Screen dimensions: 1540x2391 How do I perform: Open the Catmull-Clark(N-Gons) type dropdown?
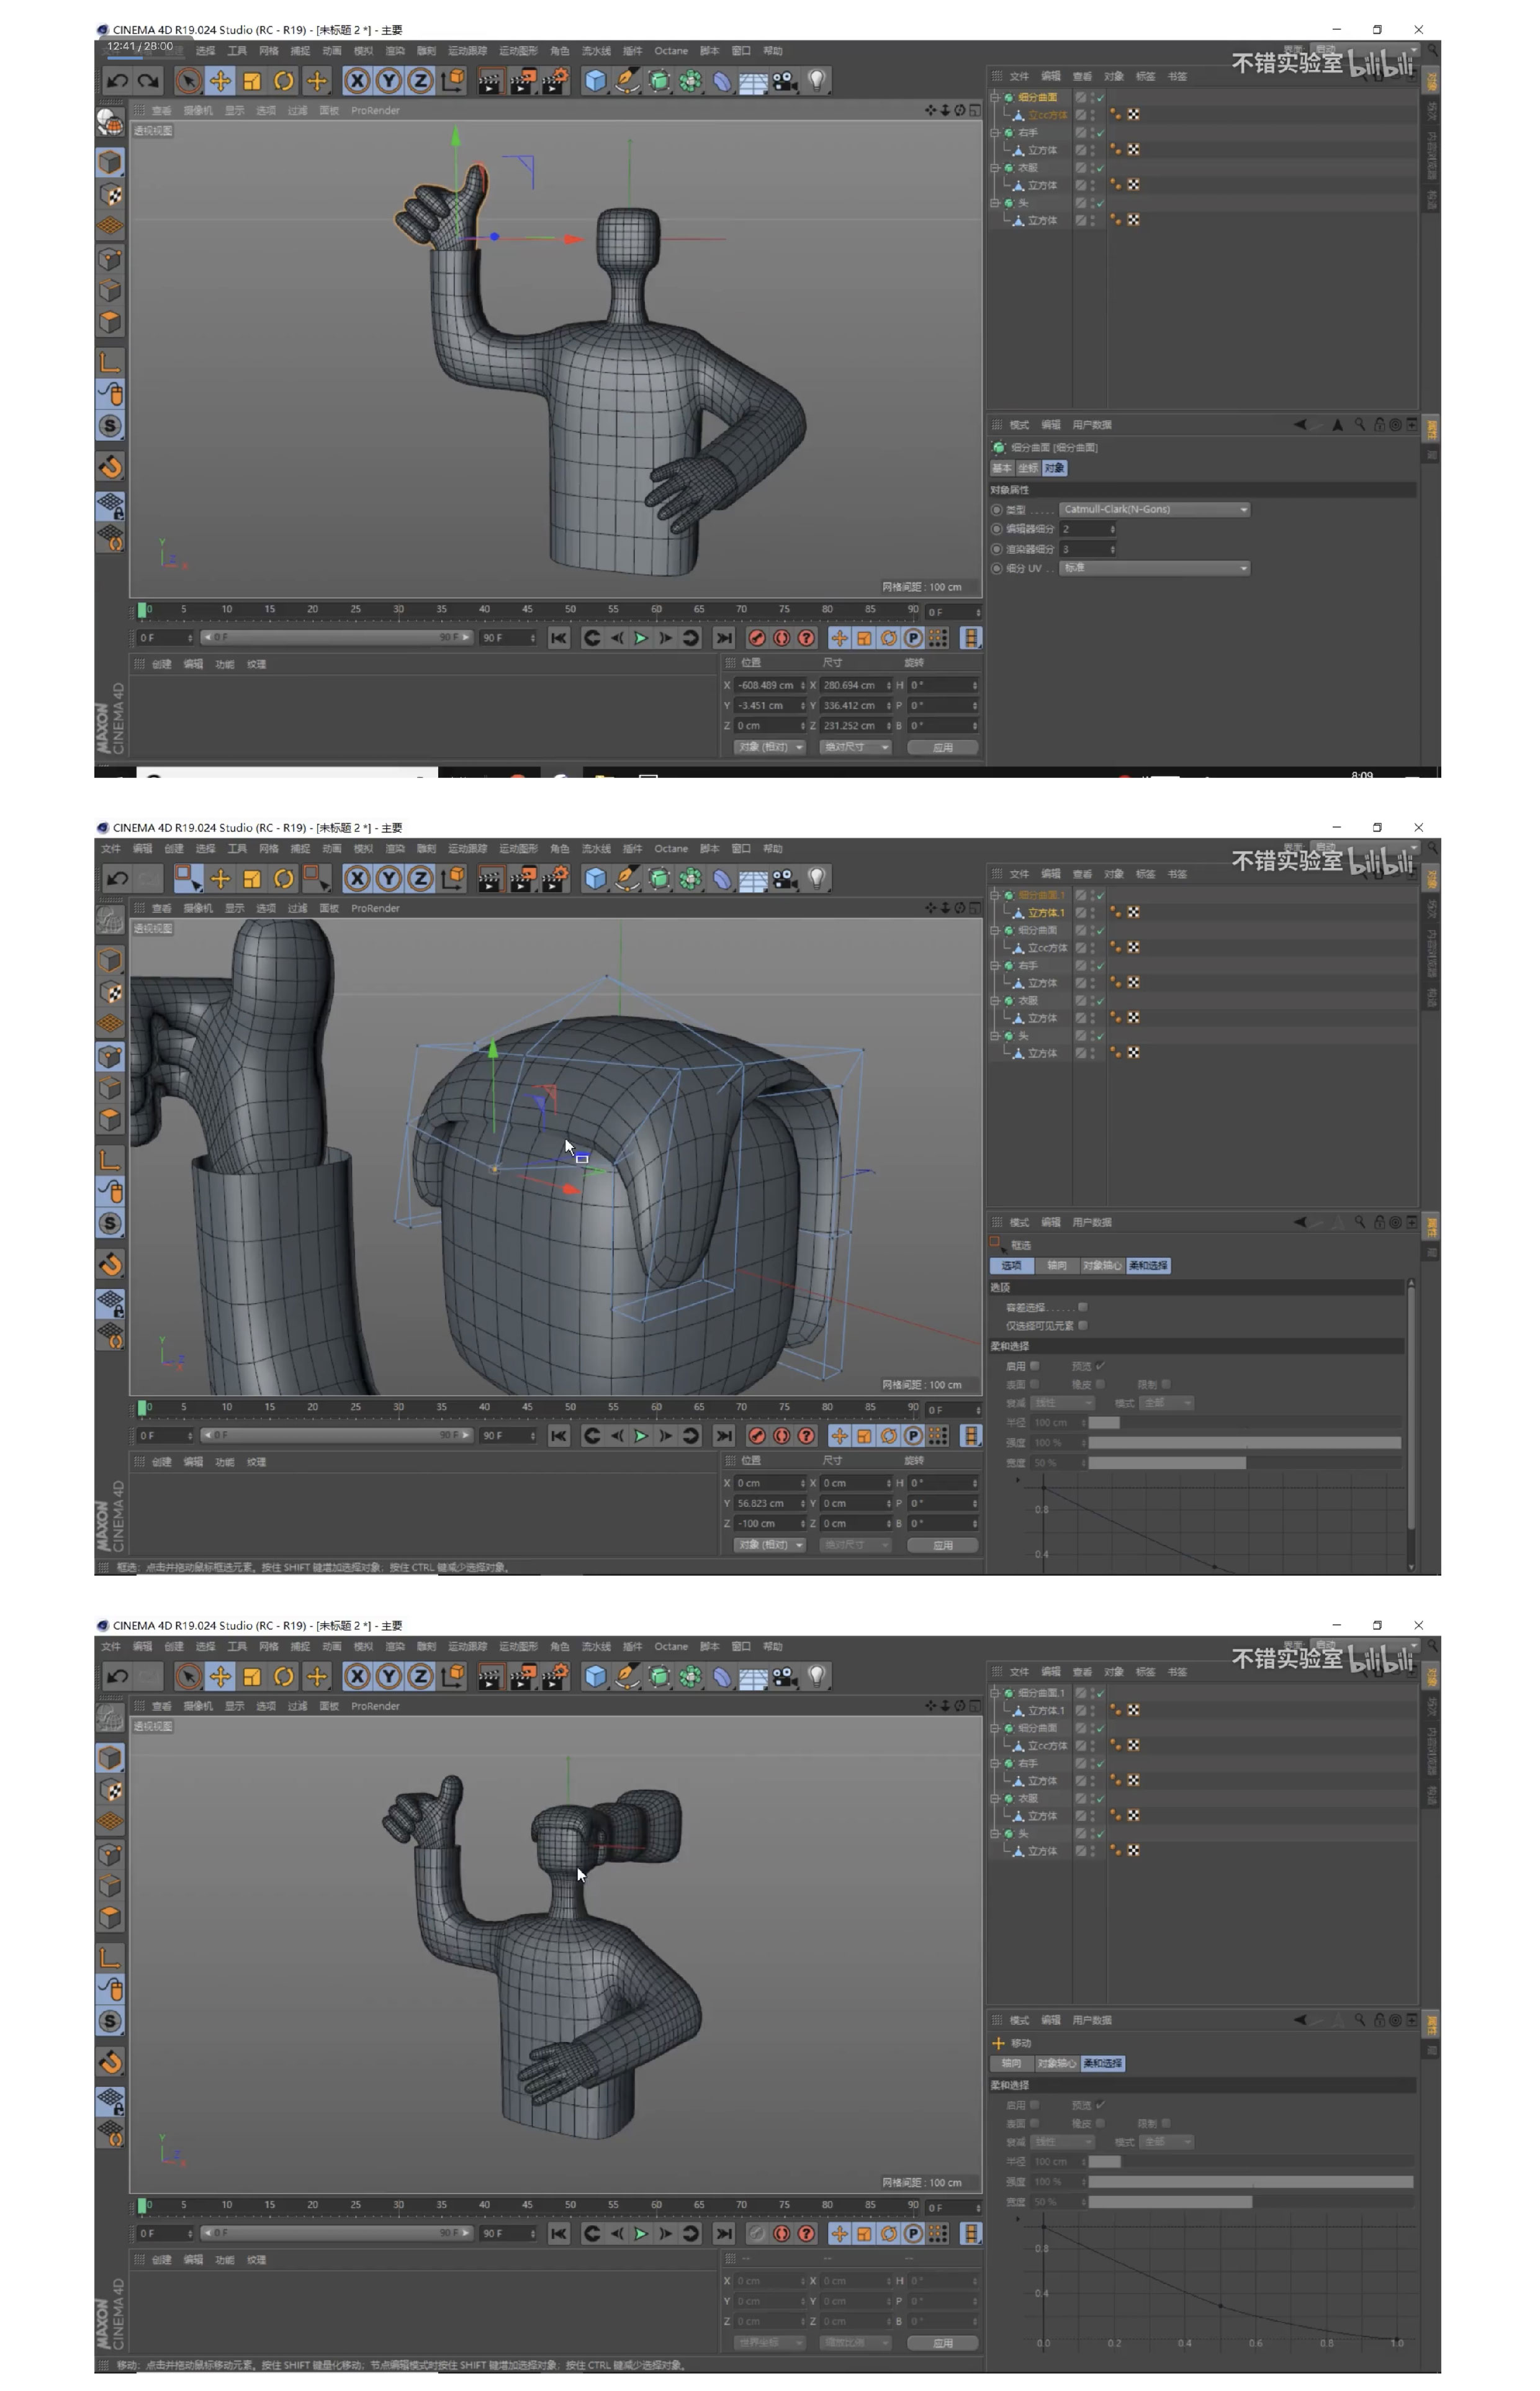[1155, 510]
